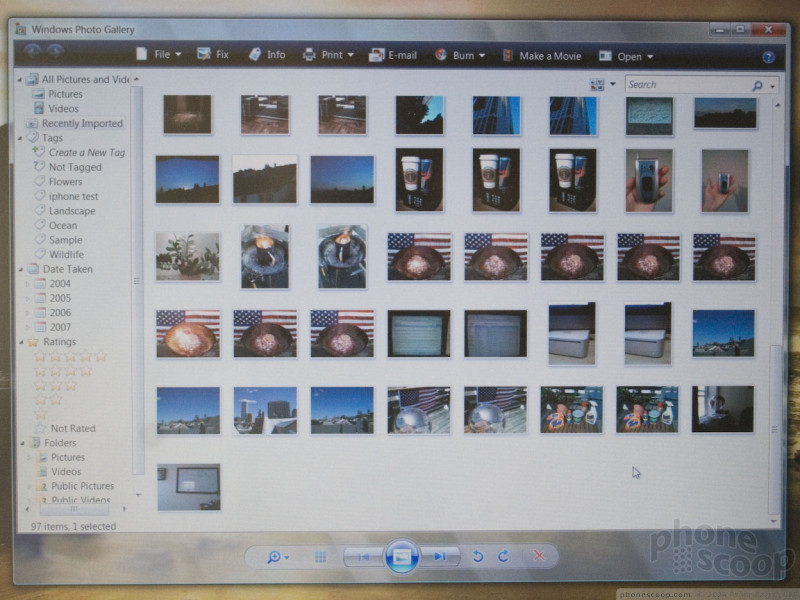Select the 2007 date folder
The height and width of the screenshot is (600, 800).
[x=60, y=327]
